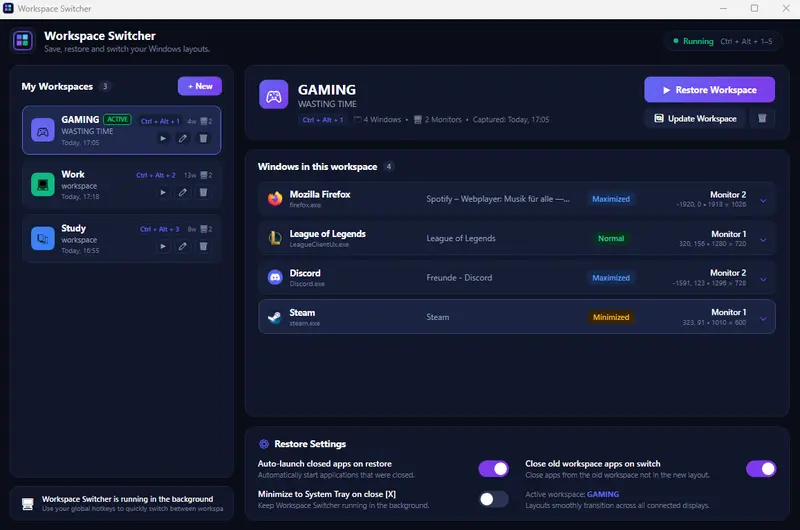This screenshot has width=800, height=530.
Task: Delete the Work workspace trash icon
Action: [x=203, y=192]
